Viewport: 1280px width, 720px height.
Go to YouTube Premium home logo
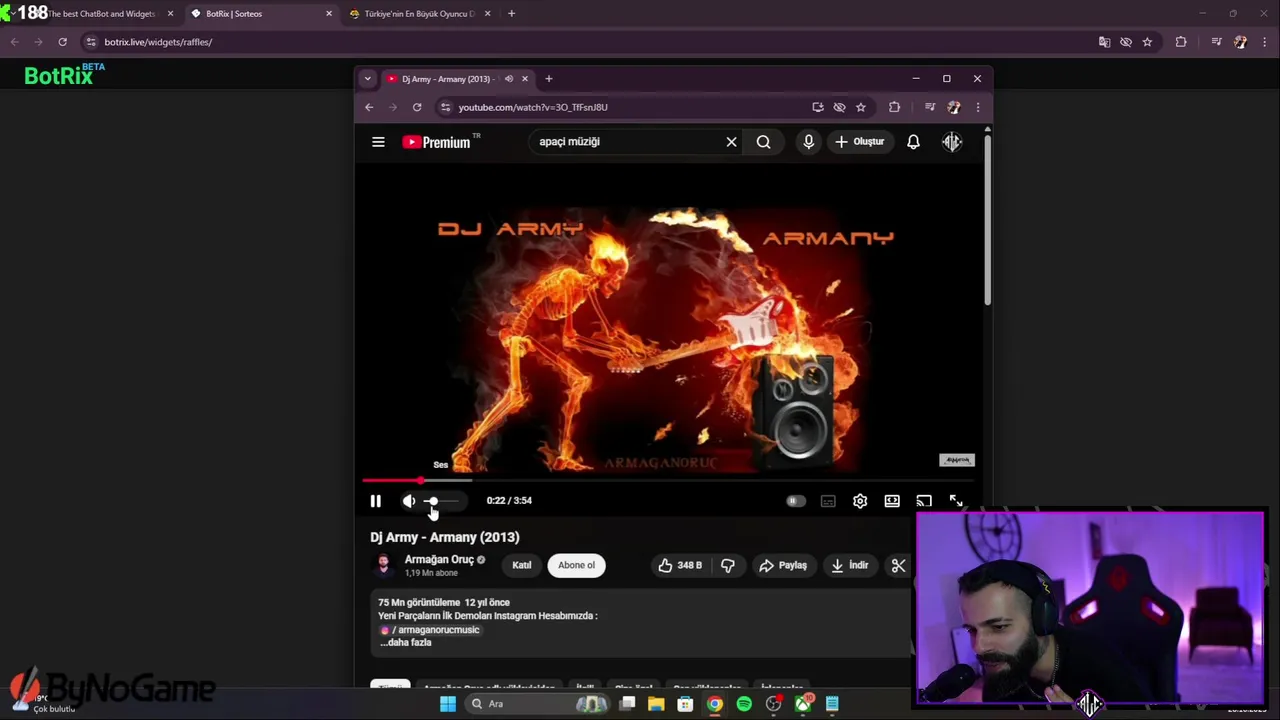click(x=437, y=142)
